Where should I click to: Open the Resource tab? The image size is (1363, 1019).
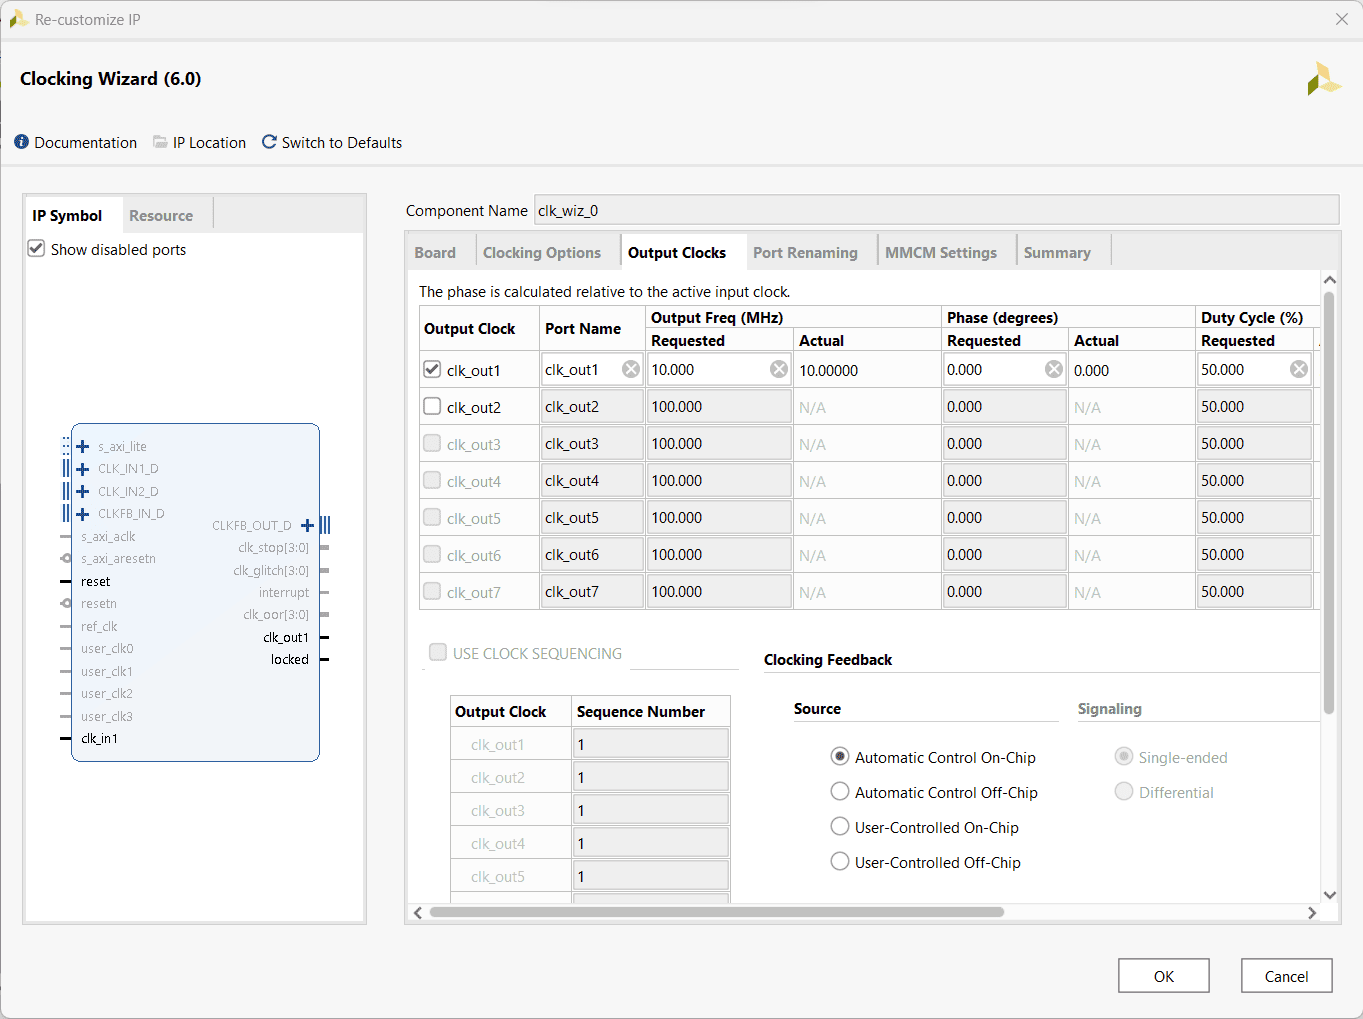click(161, 215)
